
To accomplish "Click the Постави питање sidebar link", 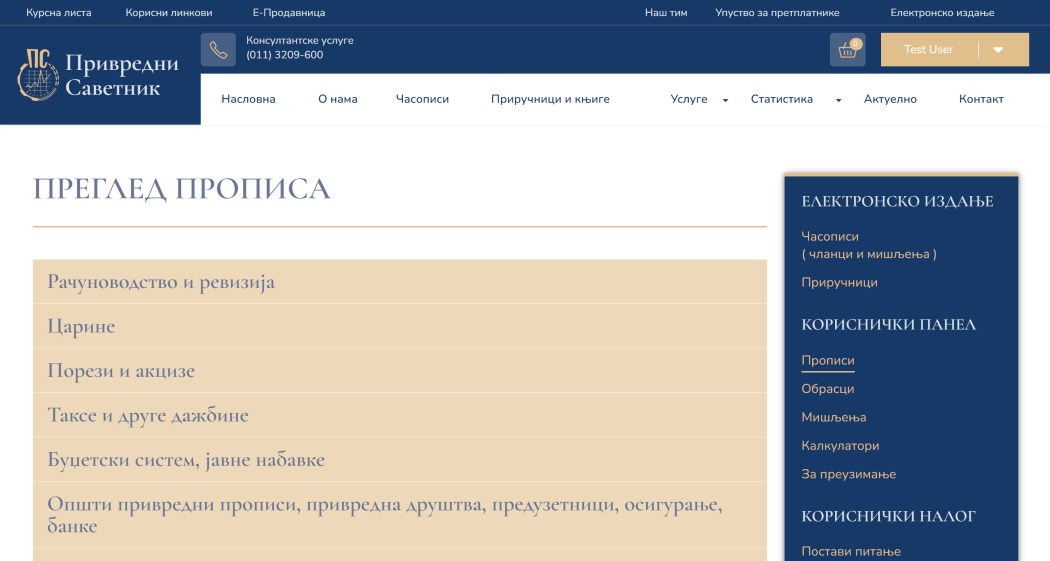I will click(850, 552).
